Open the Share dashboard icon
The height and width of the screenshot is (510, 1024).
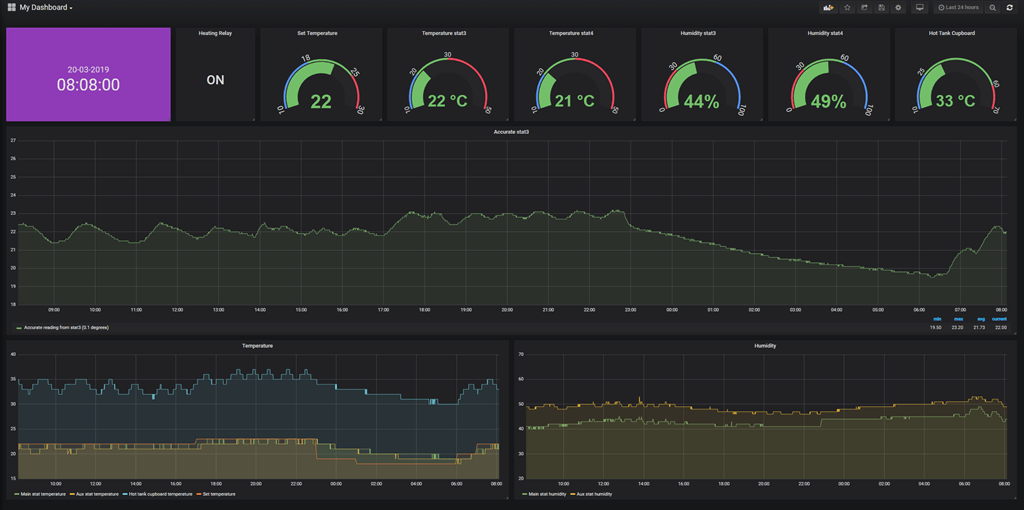(x=864, y=8)
